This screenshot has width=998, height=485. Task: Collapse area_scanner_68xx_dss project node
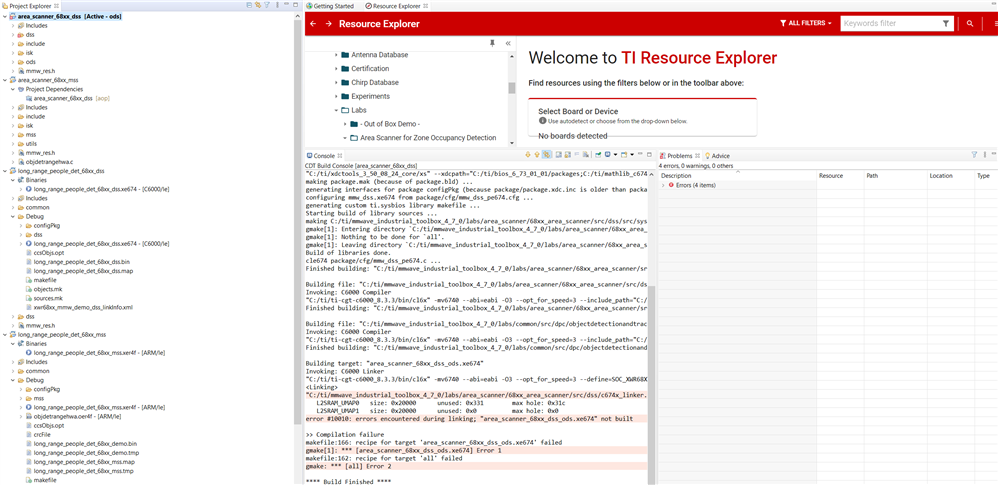[x=5, y=16]
